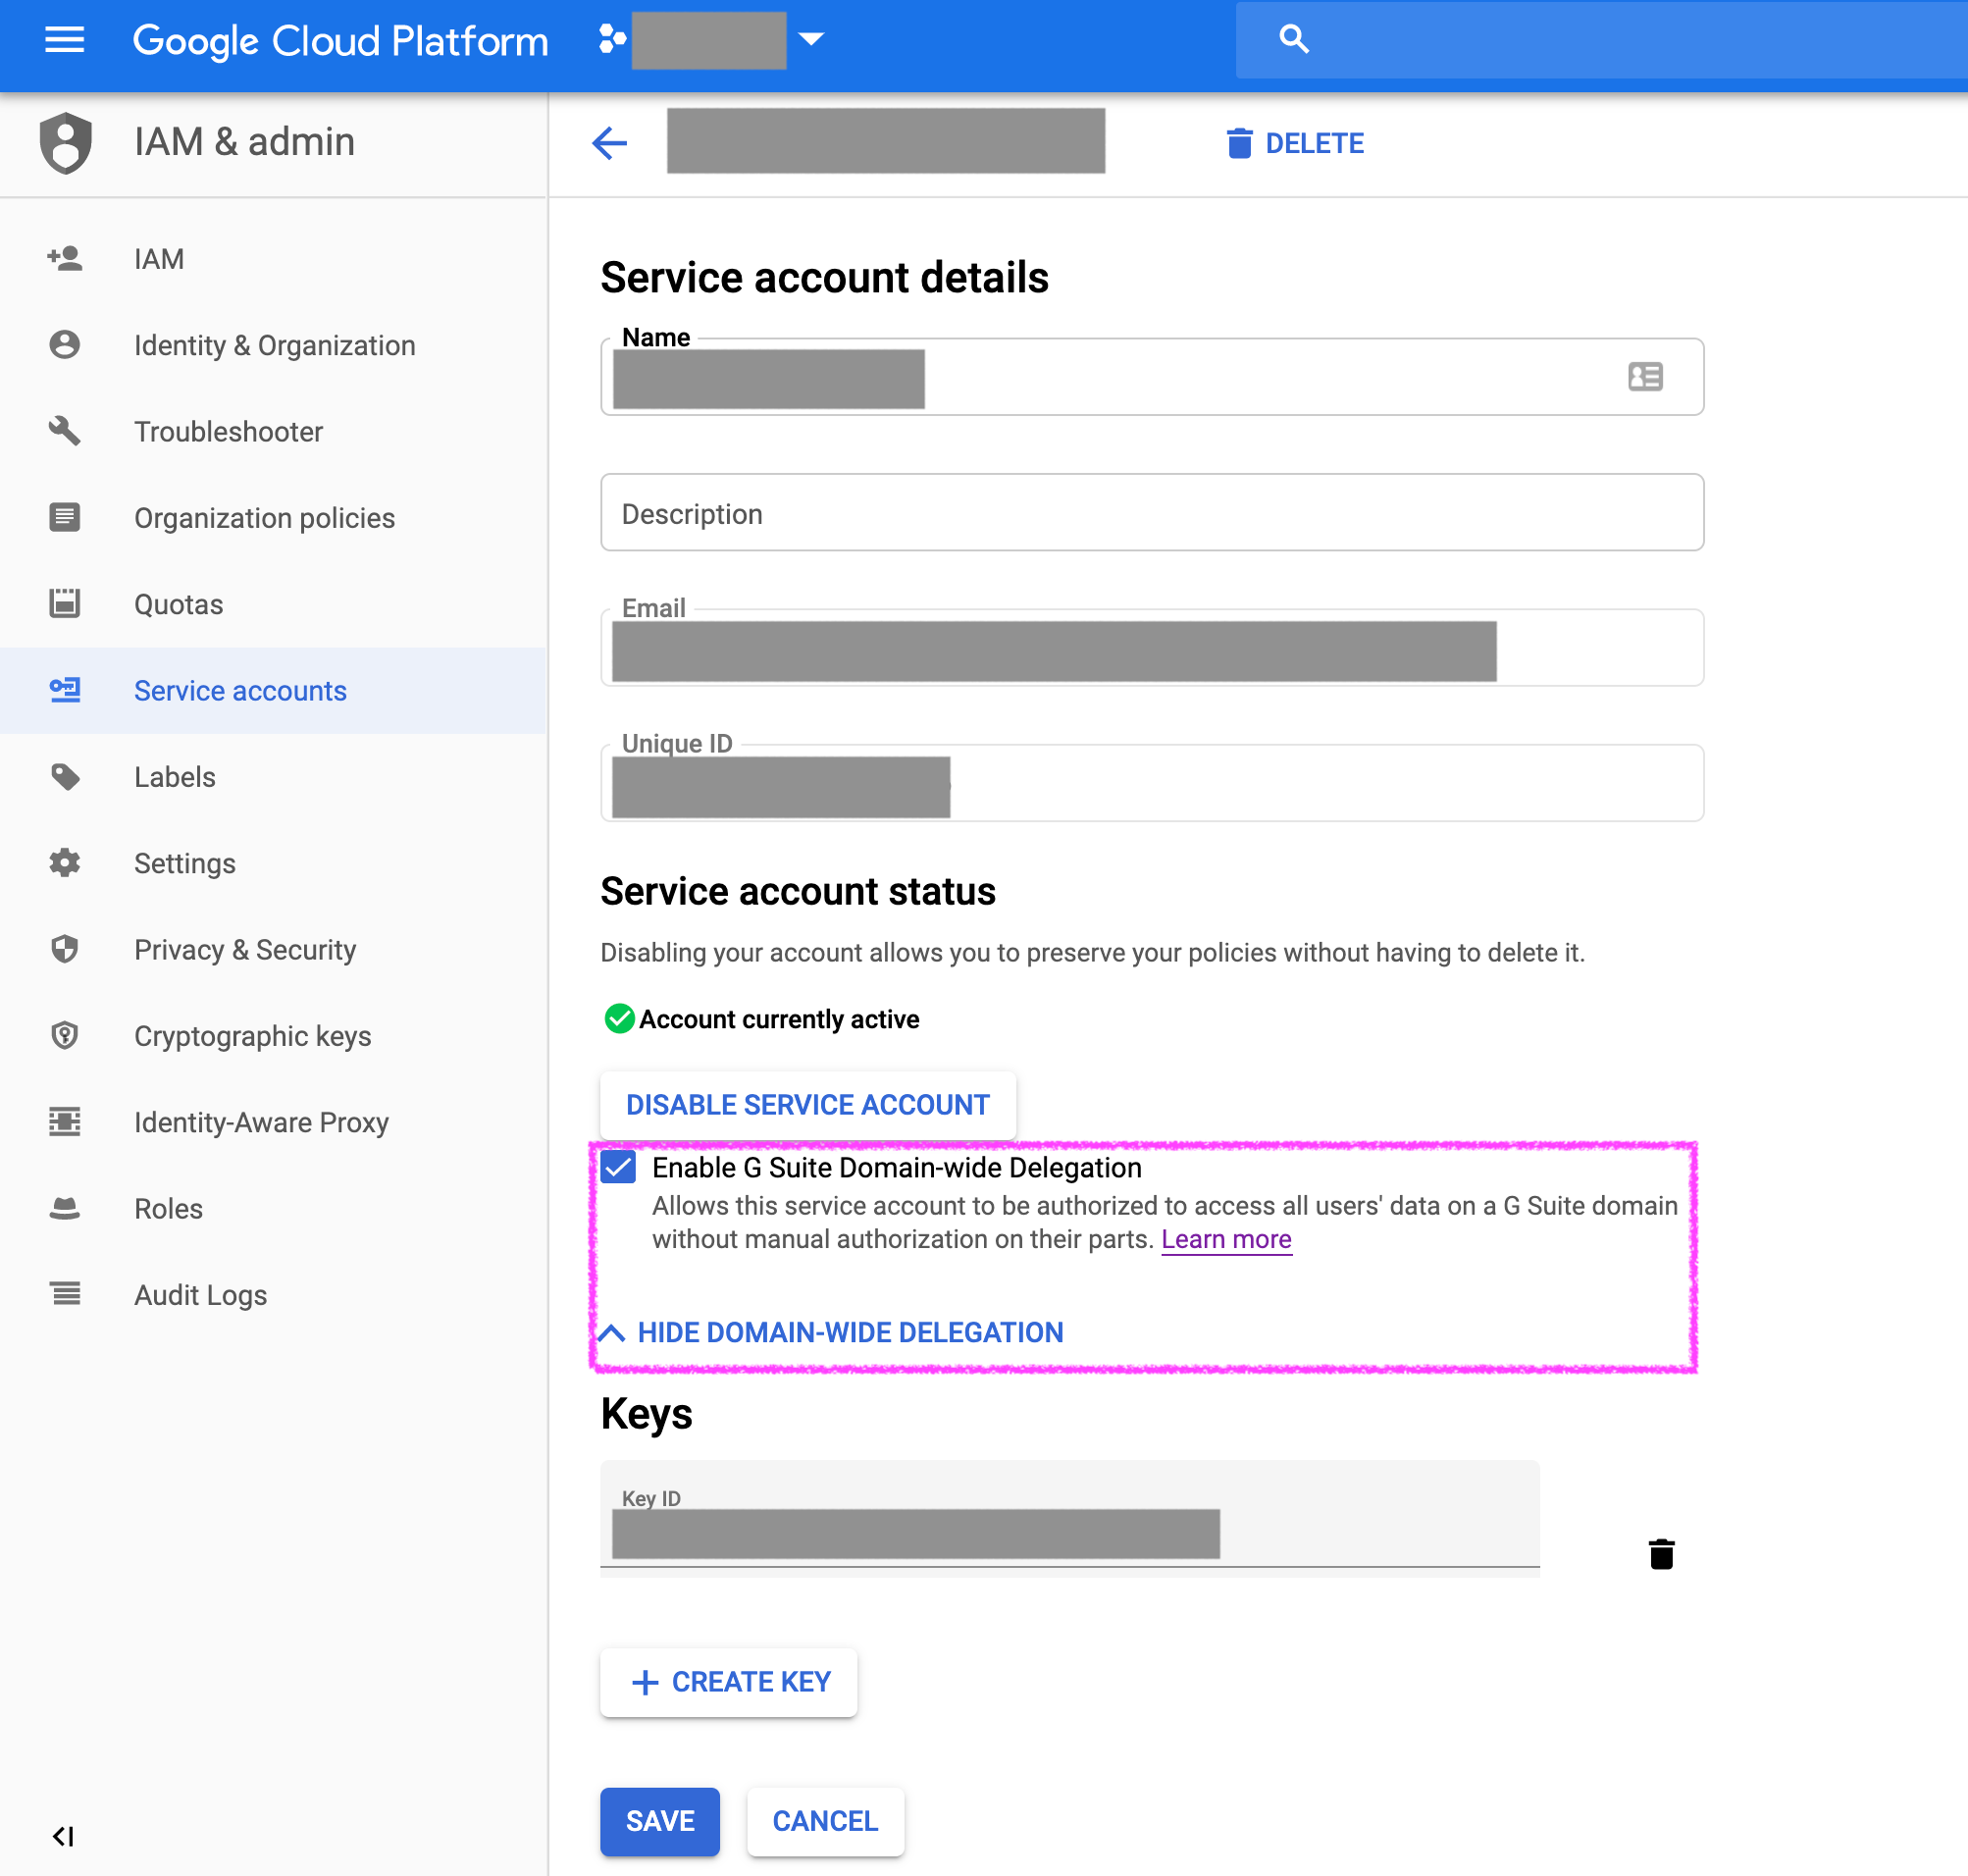
Task: Open the hamburger navigation menu
Action: click(65, 40)
